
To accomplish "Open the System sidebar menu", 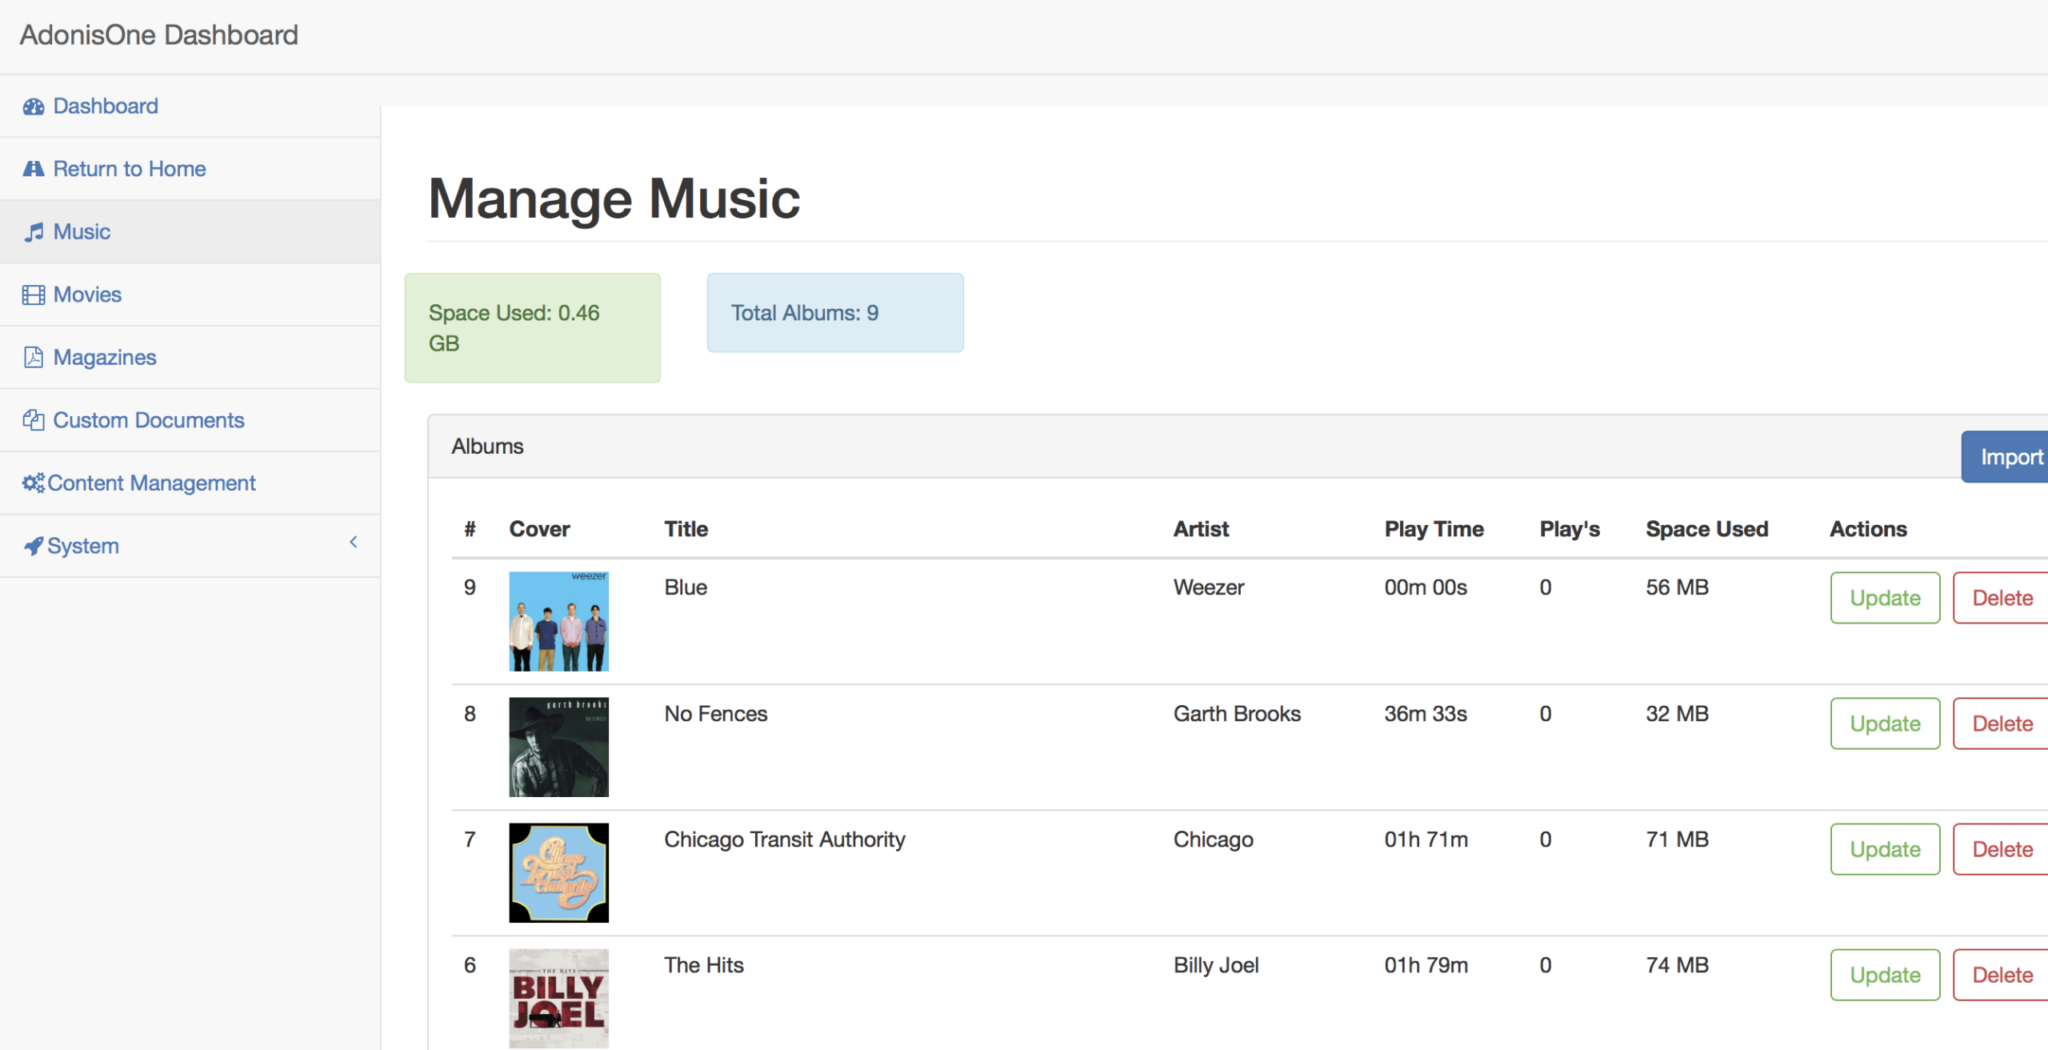I will pyautogui.click(x=190, y=546).
